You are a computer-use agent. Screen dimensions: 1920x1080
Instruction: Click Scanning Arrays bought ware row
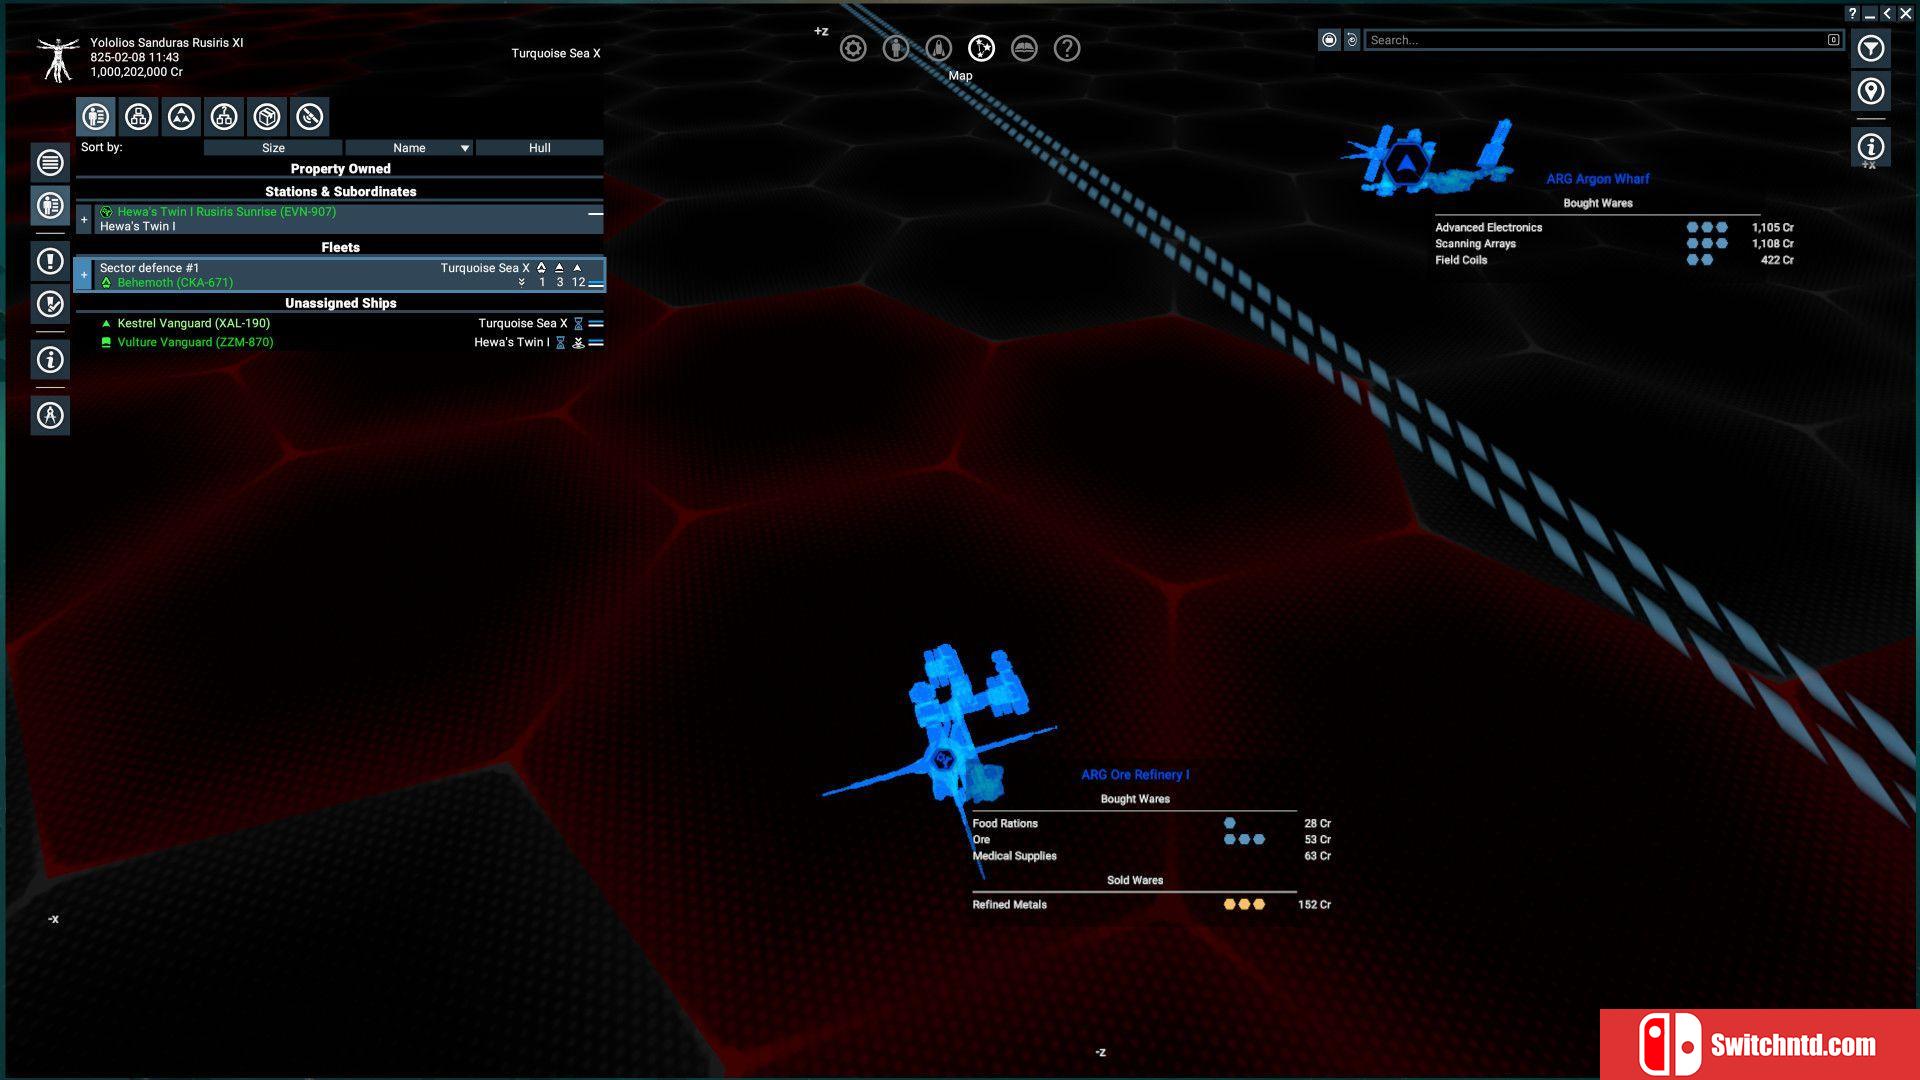click(x=1614, y=244)
